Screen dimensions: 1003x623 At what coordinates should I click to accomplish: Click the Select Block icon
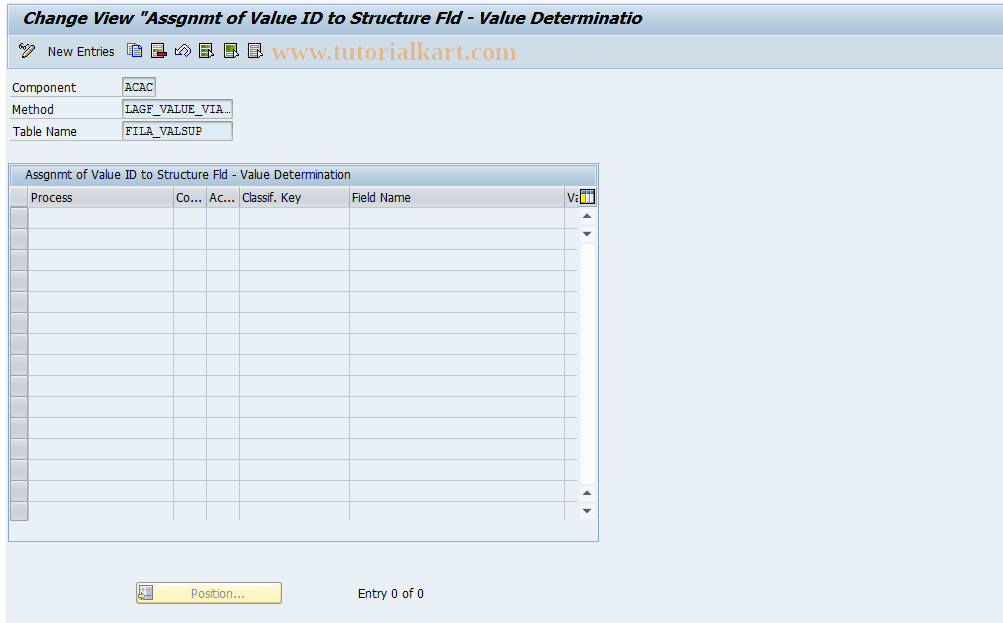pos(231,51)
